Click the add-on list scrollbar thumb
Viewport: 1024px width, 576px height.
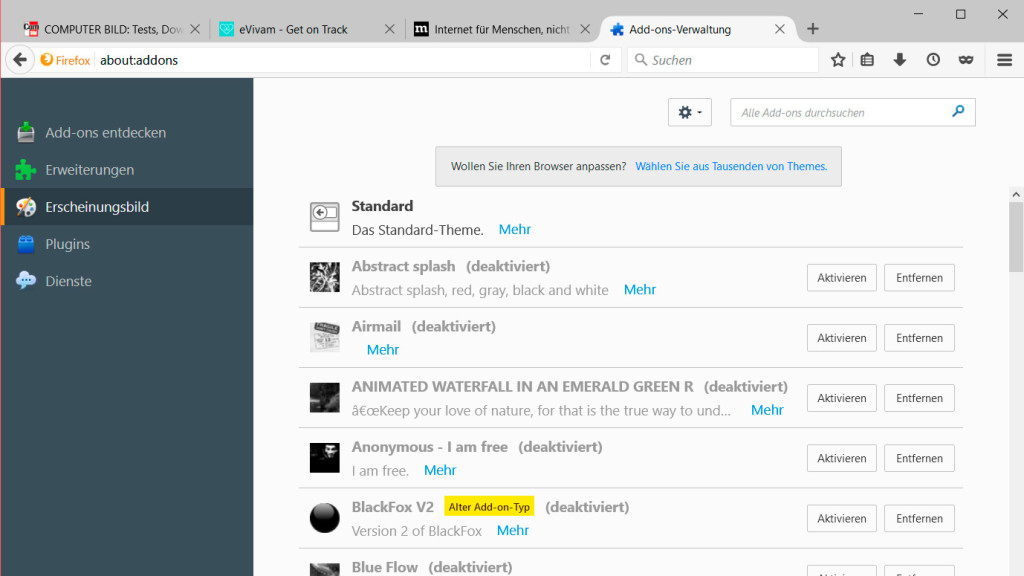(1016, 236)
